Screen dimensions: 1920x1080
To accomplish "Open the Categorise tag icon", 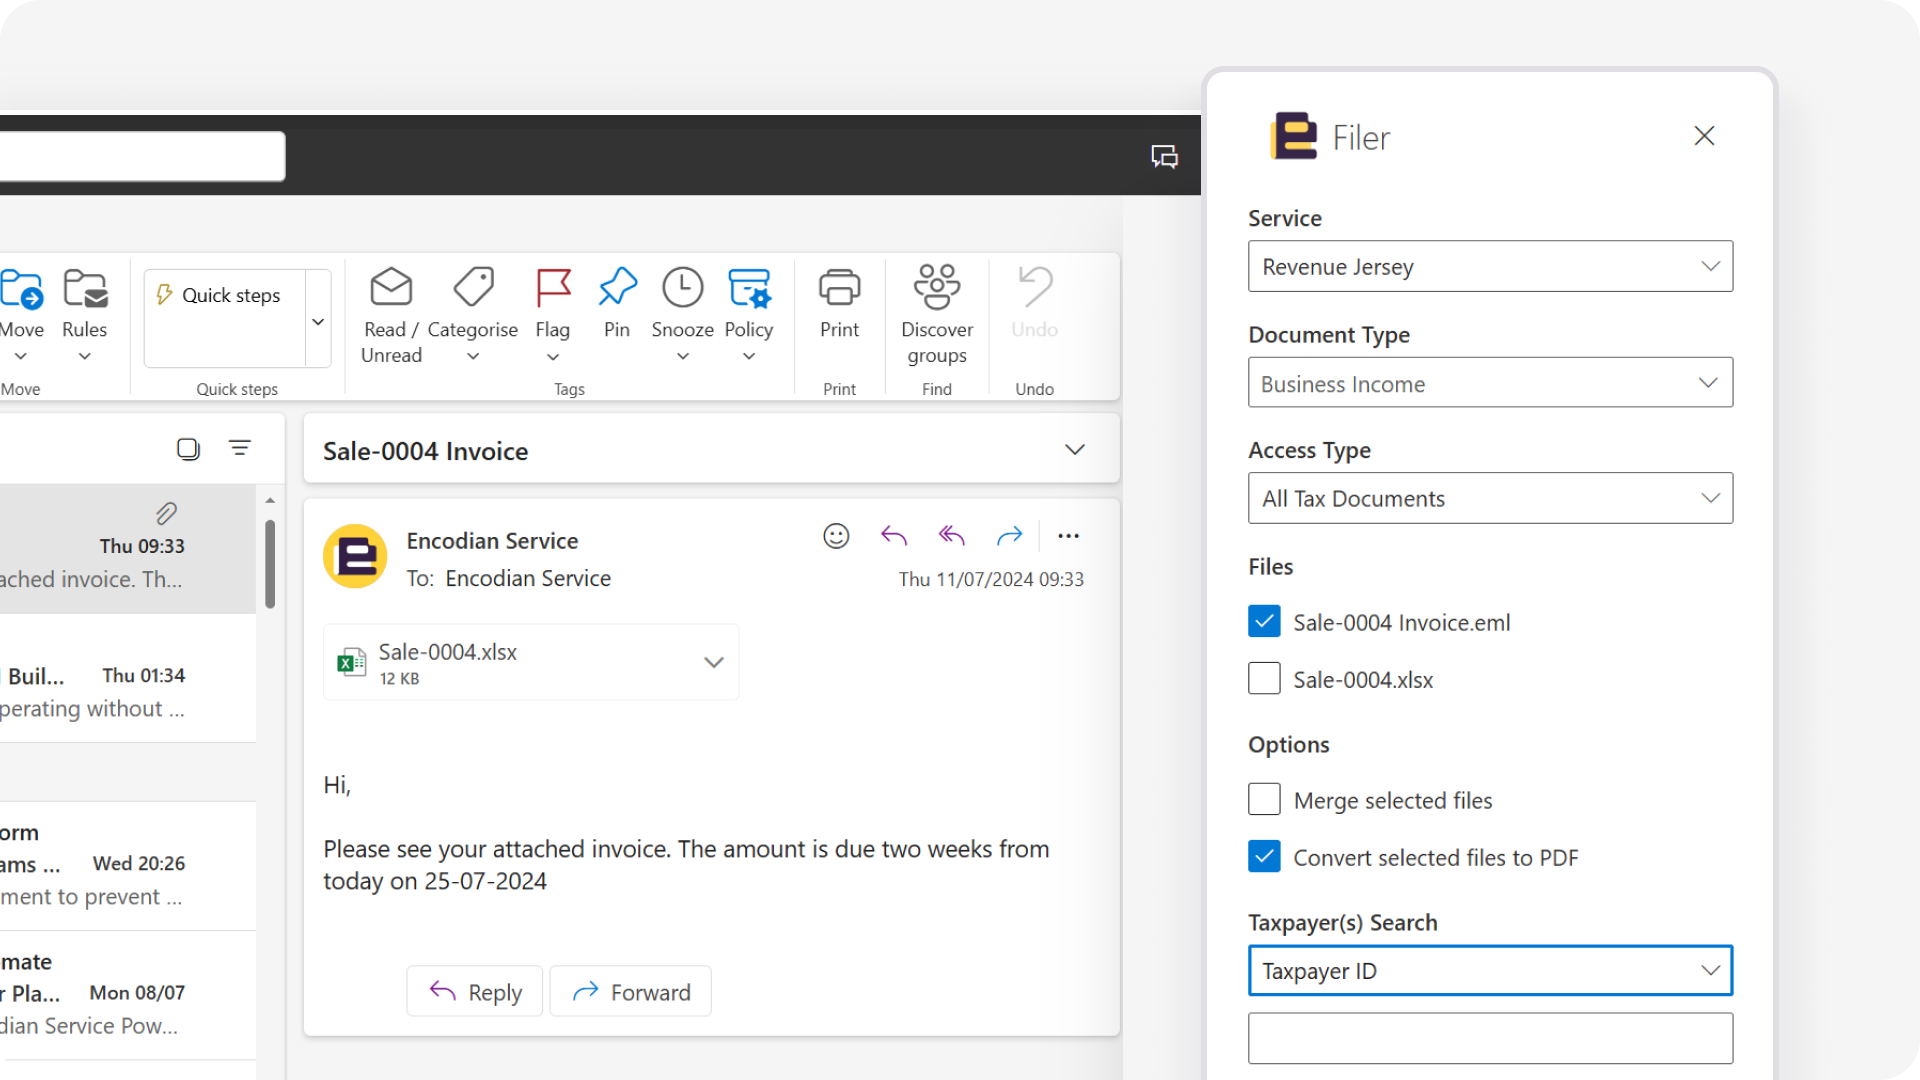I will tap(473, 289).
